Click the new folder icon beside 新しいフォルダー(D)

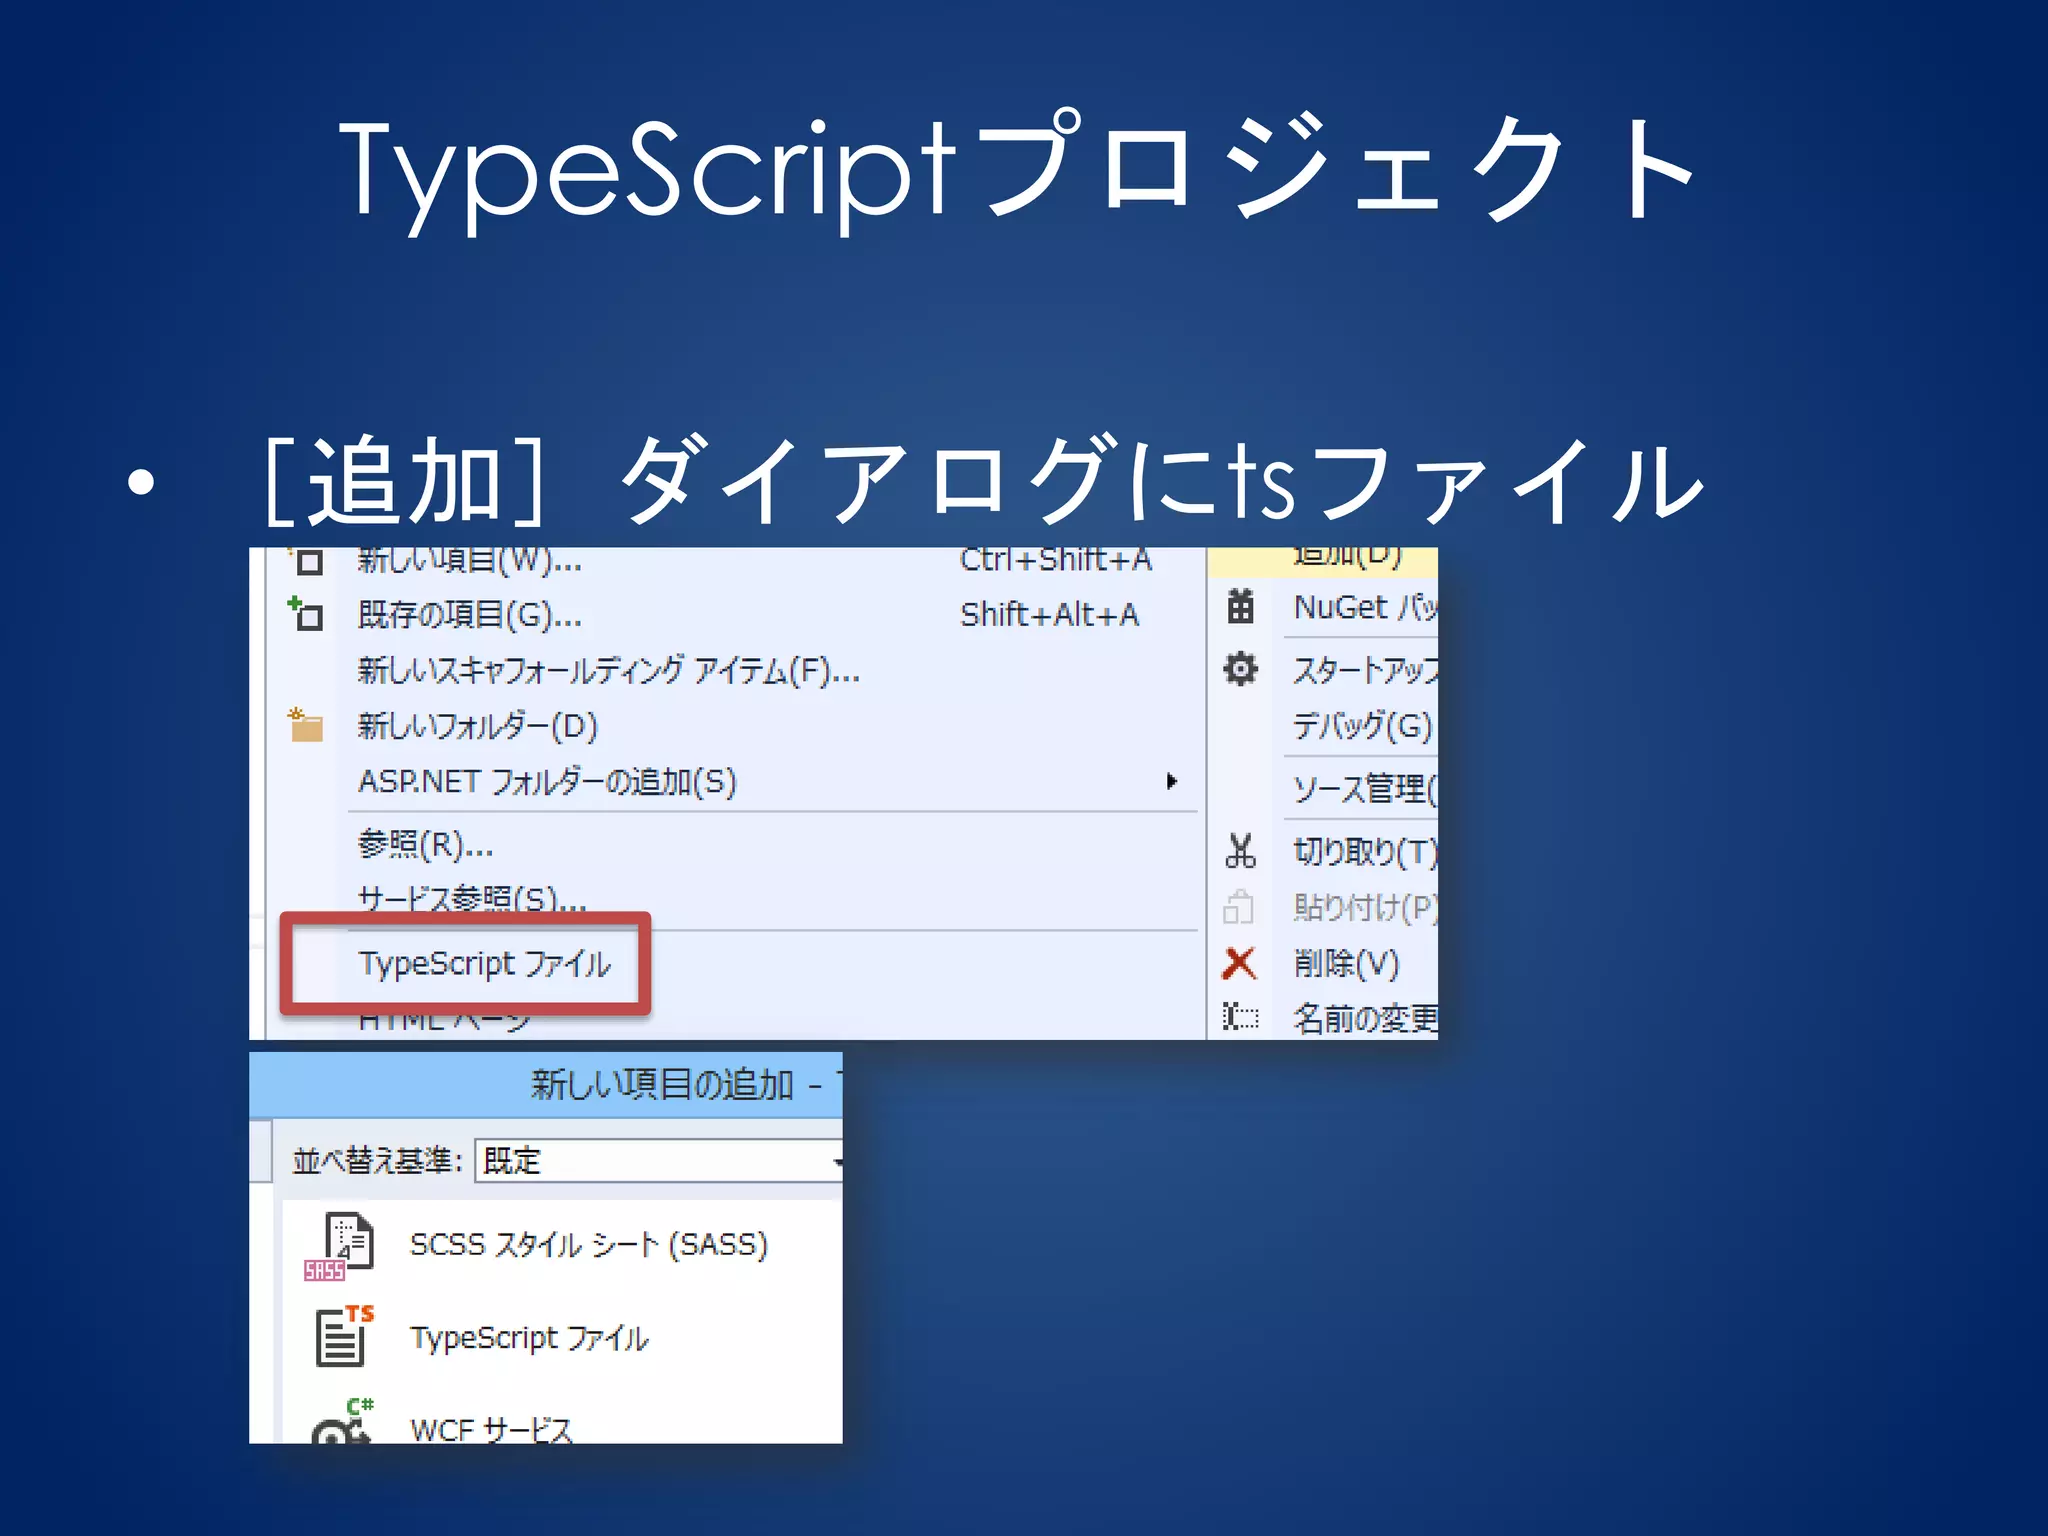(x=305, y=724)
